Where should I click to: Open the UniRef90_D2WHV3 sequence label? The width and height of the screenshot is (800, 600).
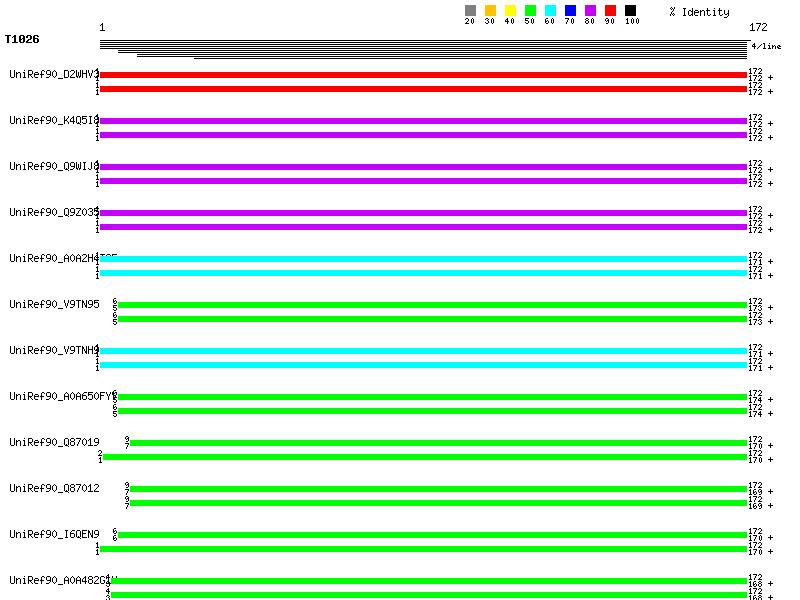pyautogui.click(x=53, y=74)
